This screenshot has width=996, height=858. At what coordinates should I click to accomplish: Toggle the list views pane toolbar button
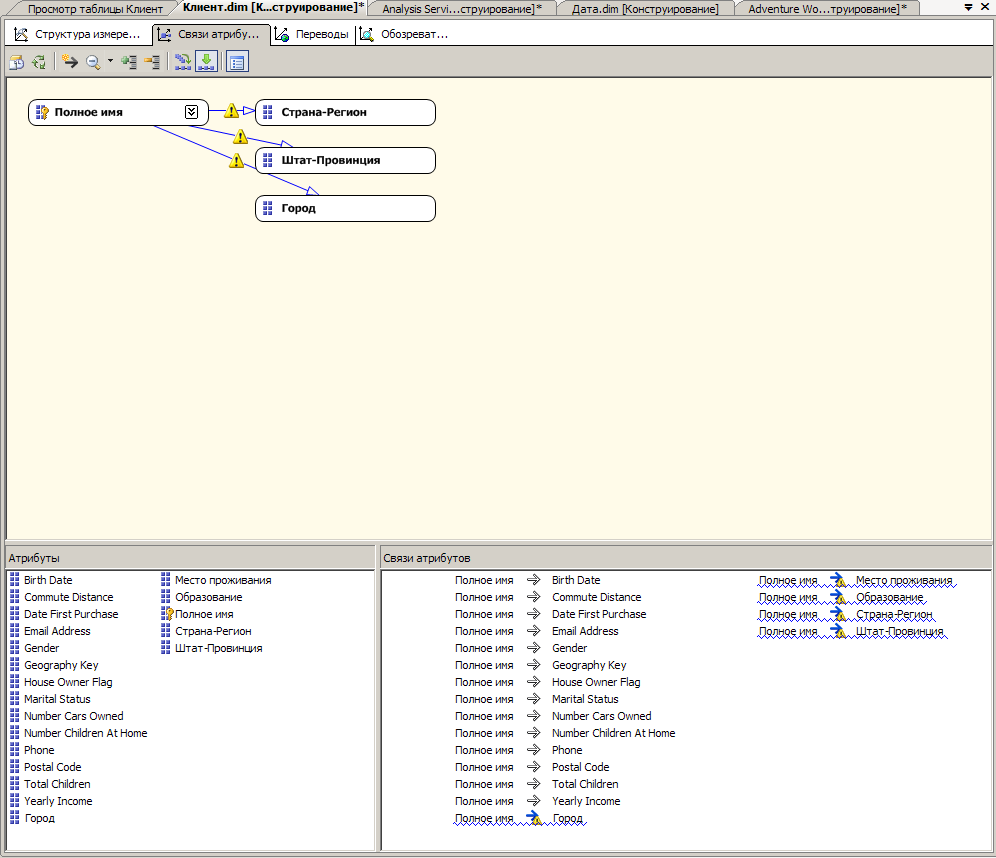coord(237,62)
